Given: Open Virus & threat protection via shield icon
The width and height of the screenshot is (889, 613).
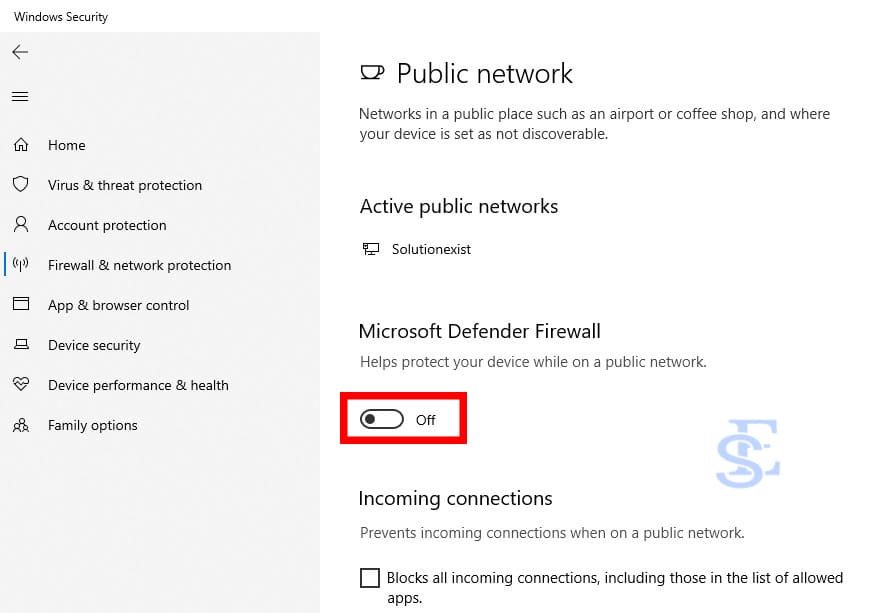Looking at the screenshot, I should point(20,185).
